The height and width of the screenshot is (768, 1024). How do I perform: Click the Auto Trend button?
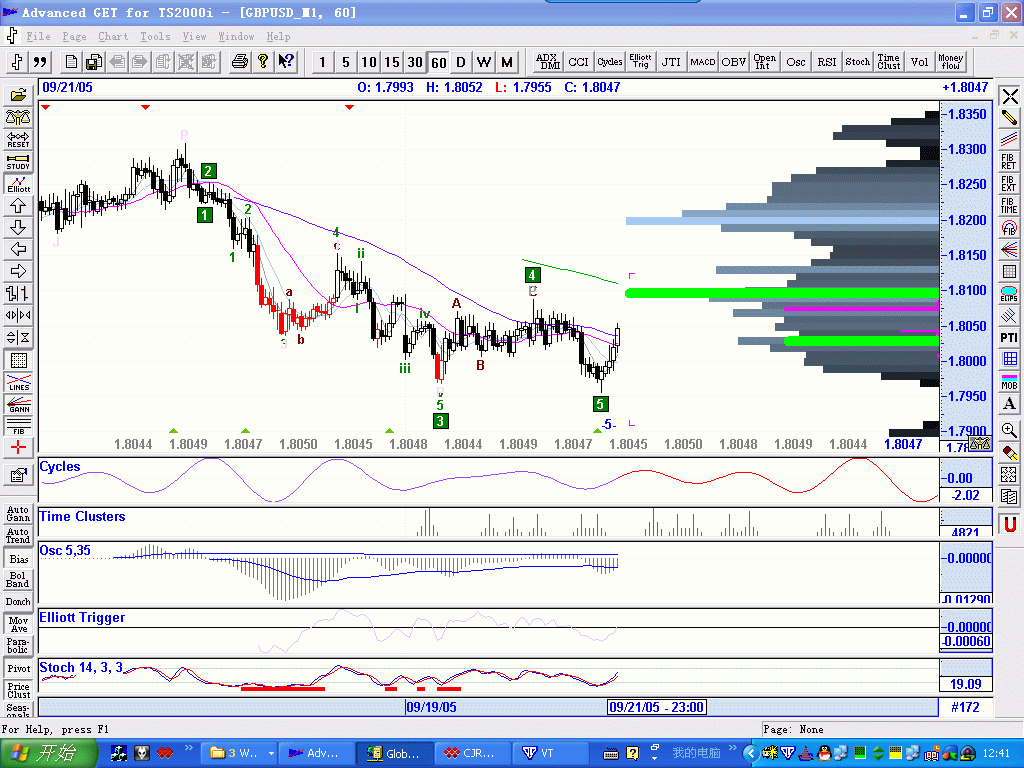pos(18,536)
